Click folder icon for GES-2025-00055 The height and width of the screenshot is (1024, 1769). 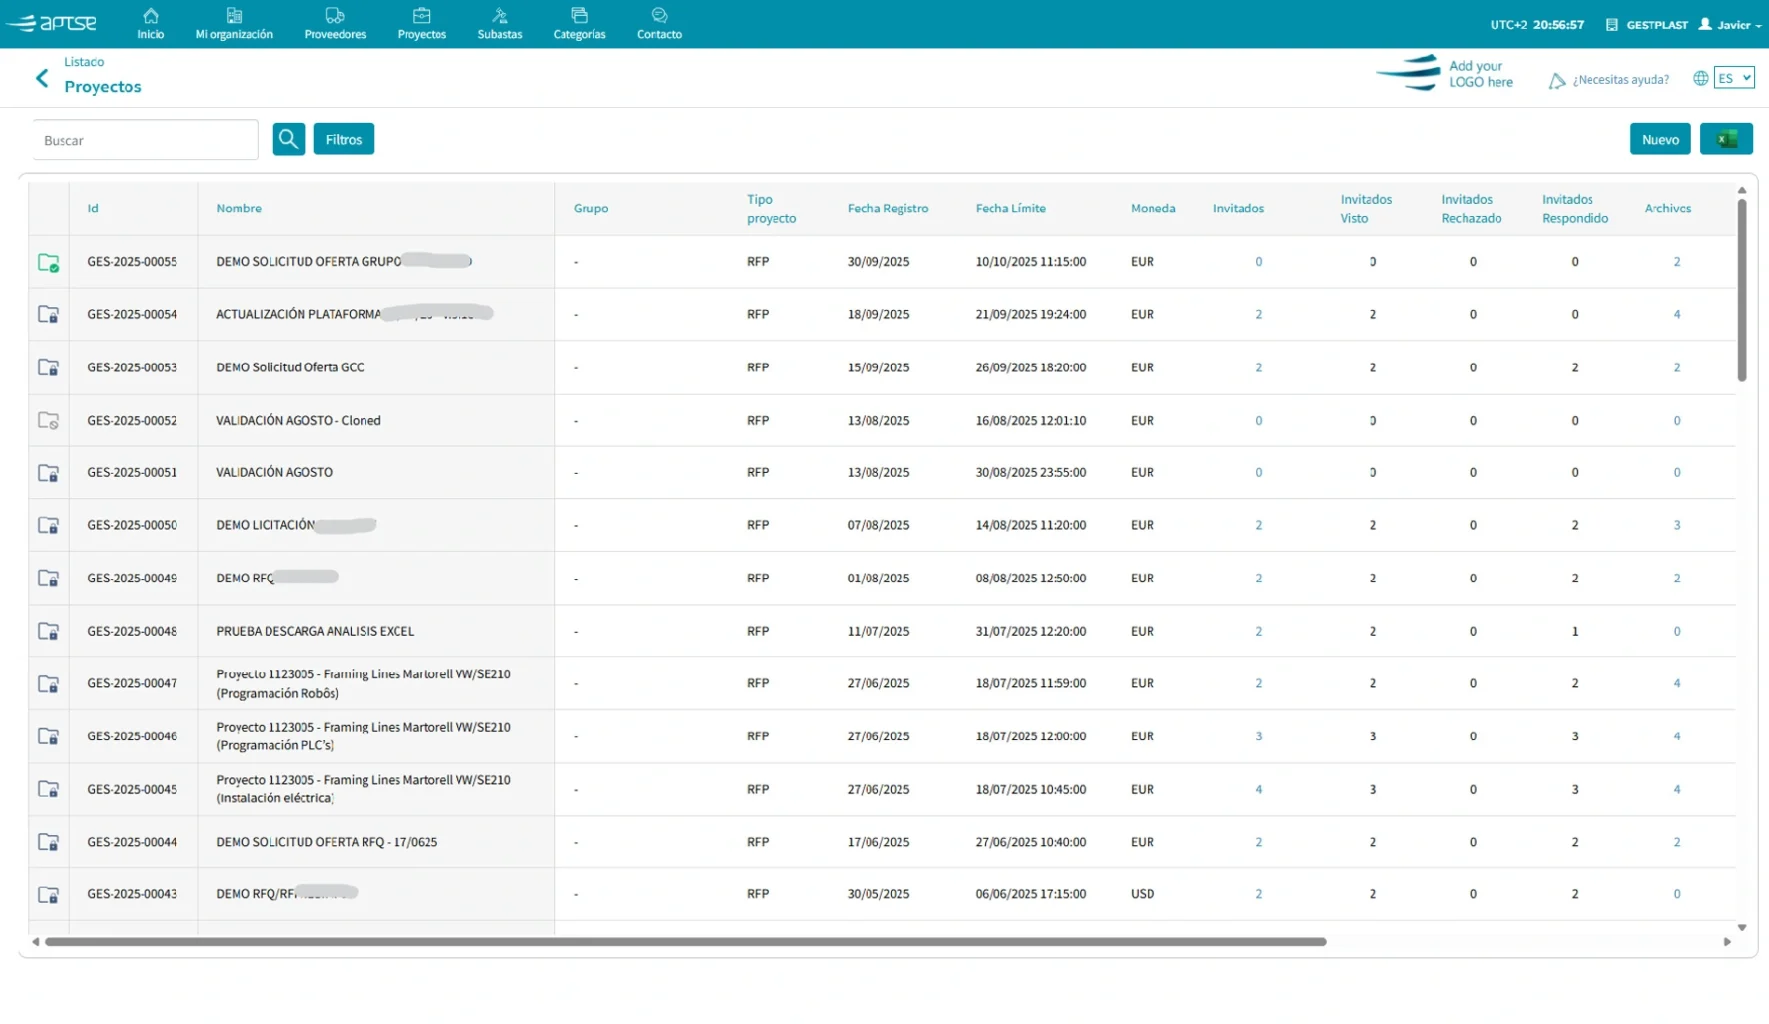tap(48, 262)
